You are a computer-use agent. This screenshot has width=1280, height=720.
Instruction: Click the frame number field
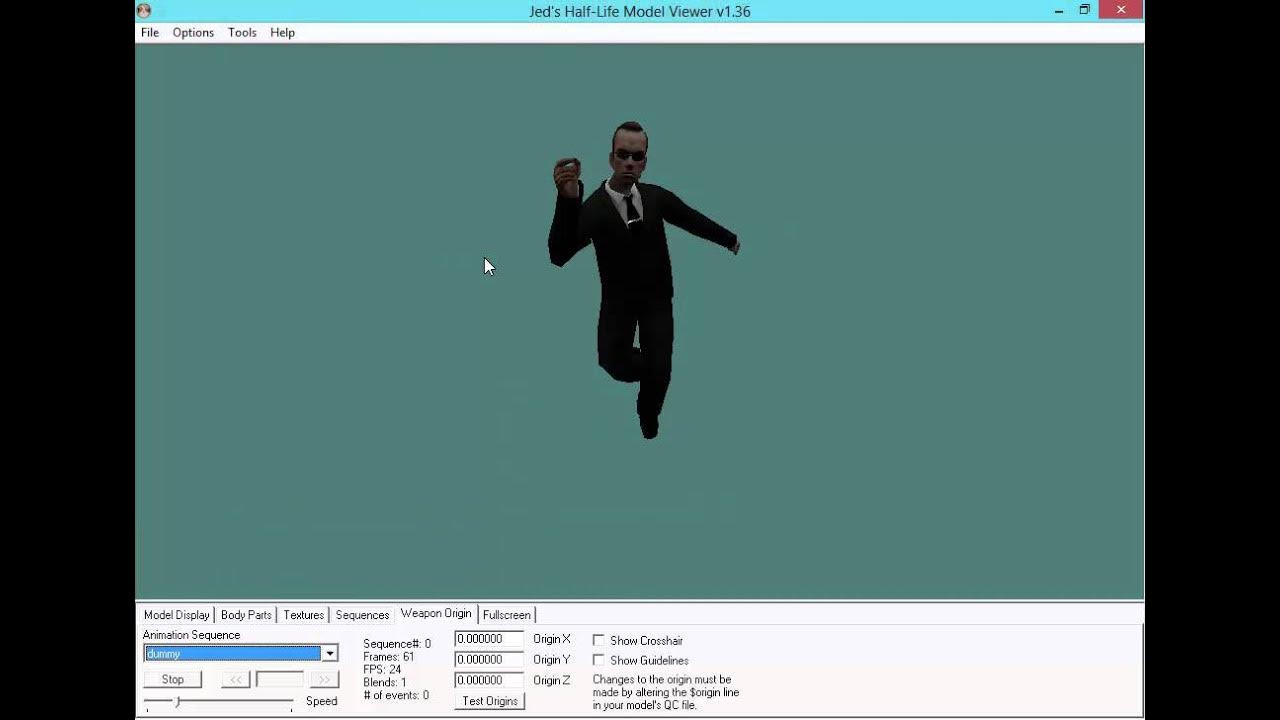pos(279,679)
